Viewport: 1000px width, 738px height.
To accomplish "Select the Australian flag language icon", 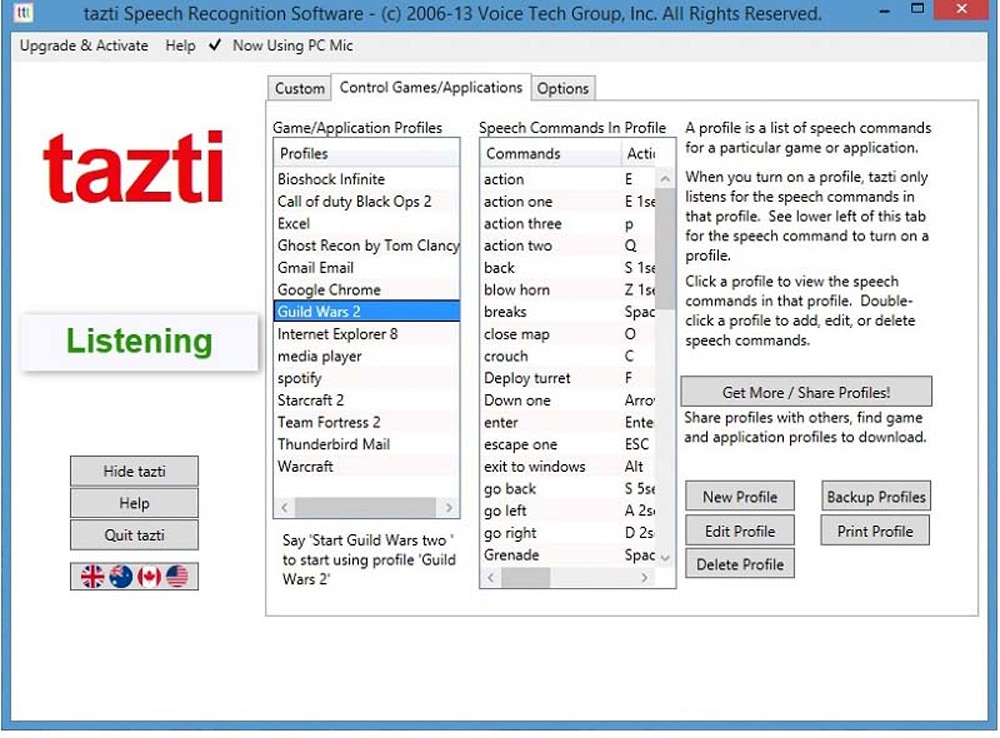I will pos(120,575).
